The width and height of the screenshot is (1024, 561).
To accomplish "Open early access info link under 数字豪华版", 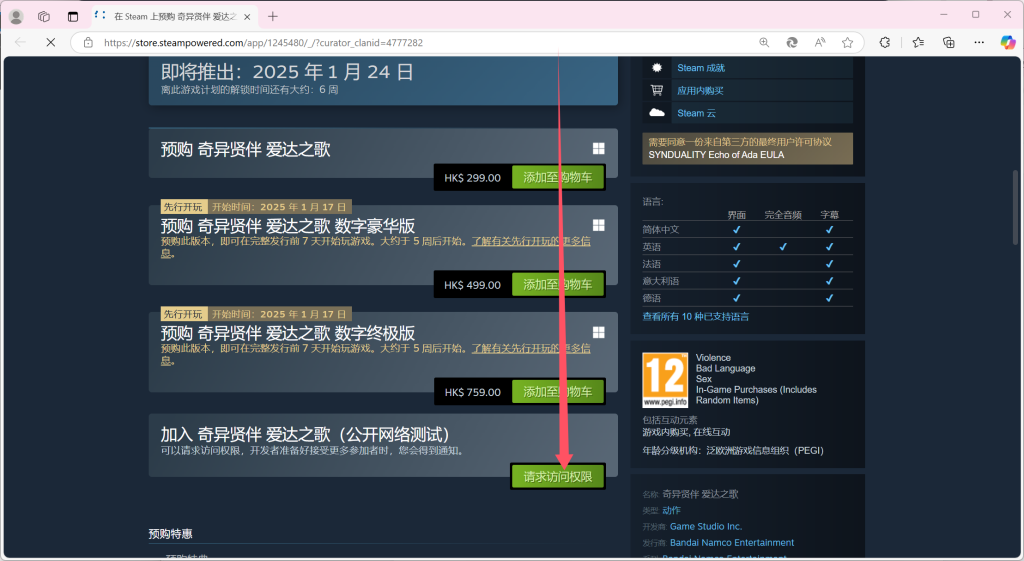I will [531, 241].
